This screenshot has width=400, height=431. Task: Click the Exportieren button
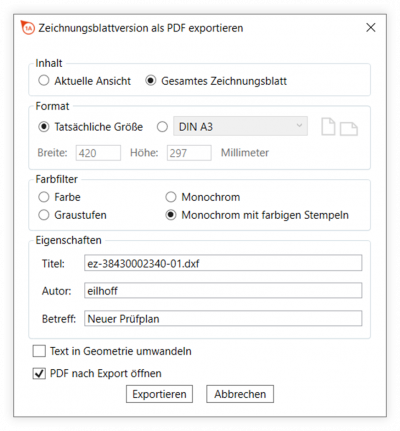[159, 394]
